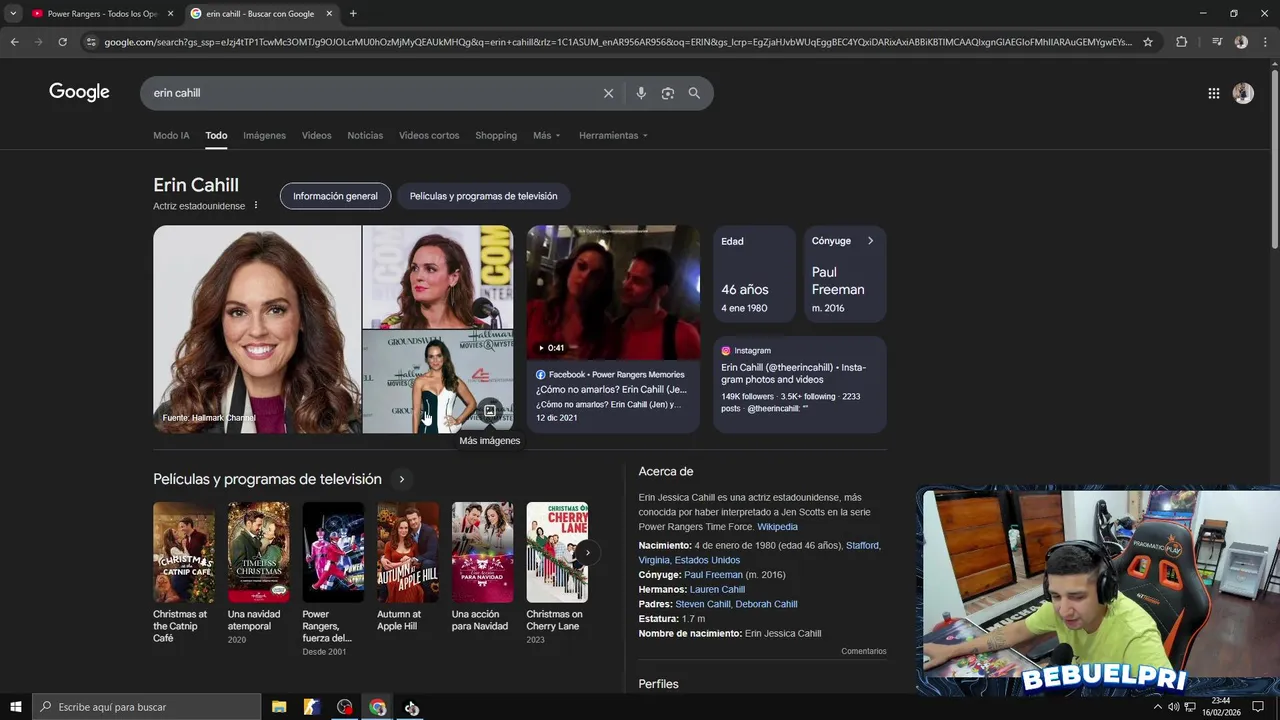This screenshot has height=720, width=1280.
Task: Expand Películas y programas de televisión arrow
Action: coord(402,480)
